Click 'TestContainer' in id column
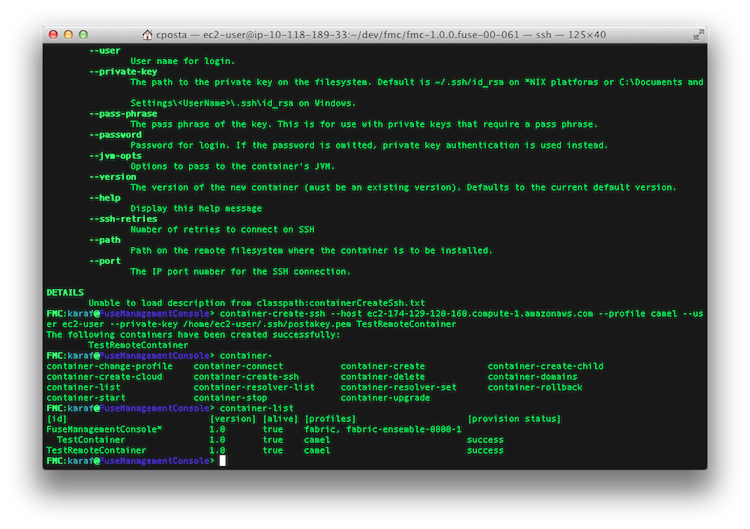Screen dimensions: 750x529 click(x=91, y=440)
